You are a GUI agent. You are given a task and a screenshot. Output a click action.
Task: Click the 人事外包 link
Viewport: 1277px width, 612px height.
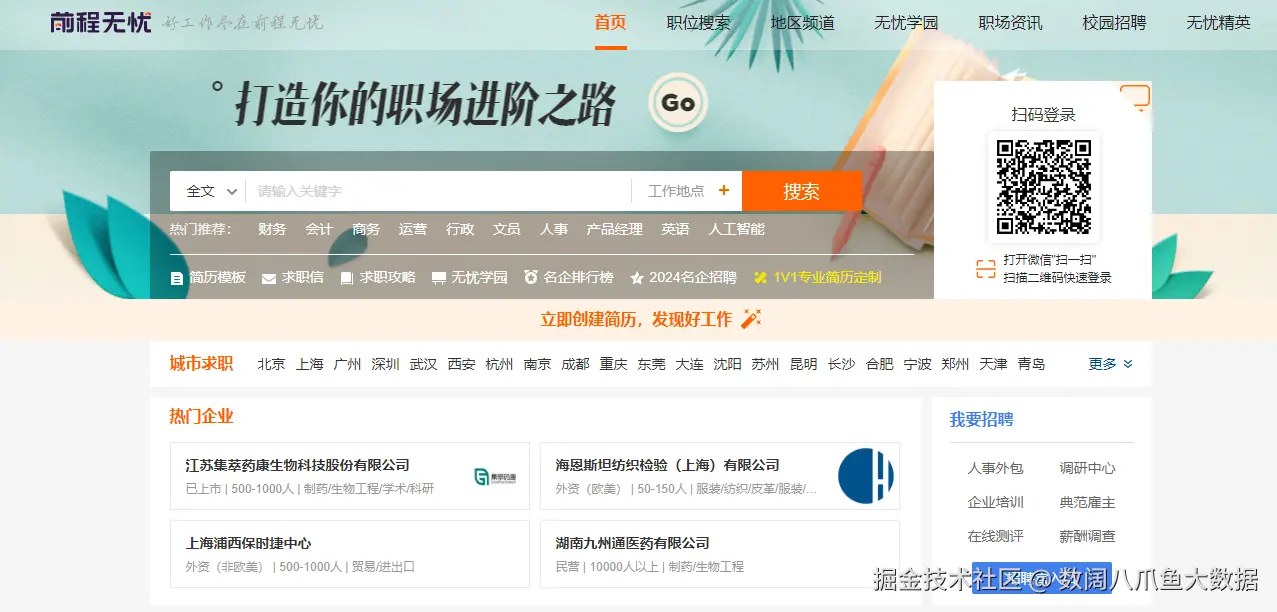[995, 468]
